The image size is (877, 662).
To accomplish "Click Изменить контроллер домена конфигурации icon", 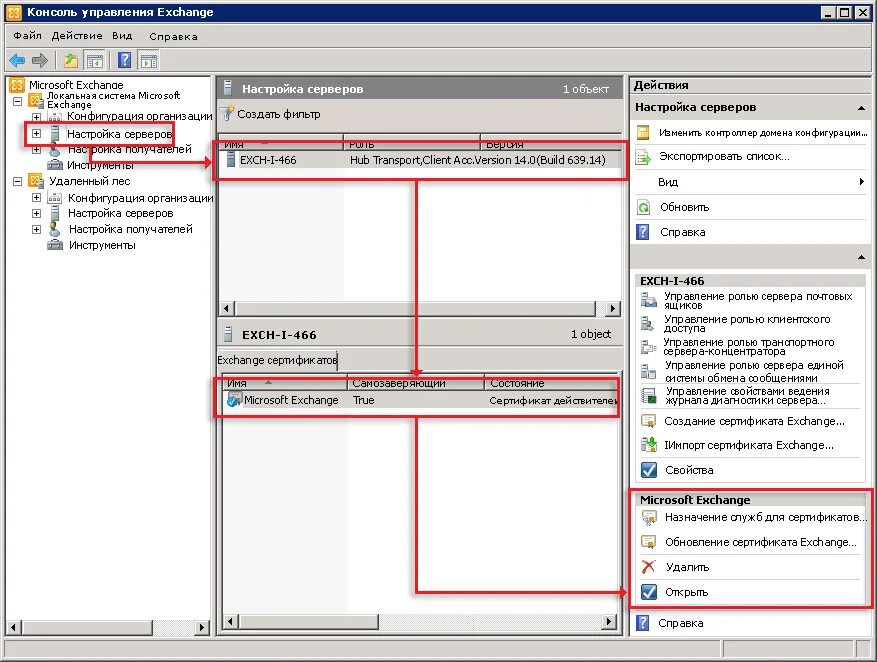I will (644, 132).
